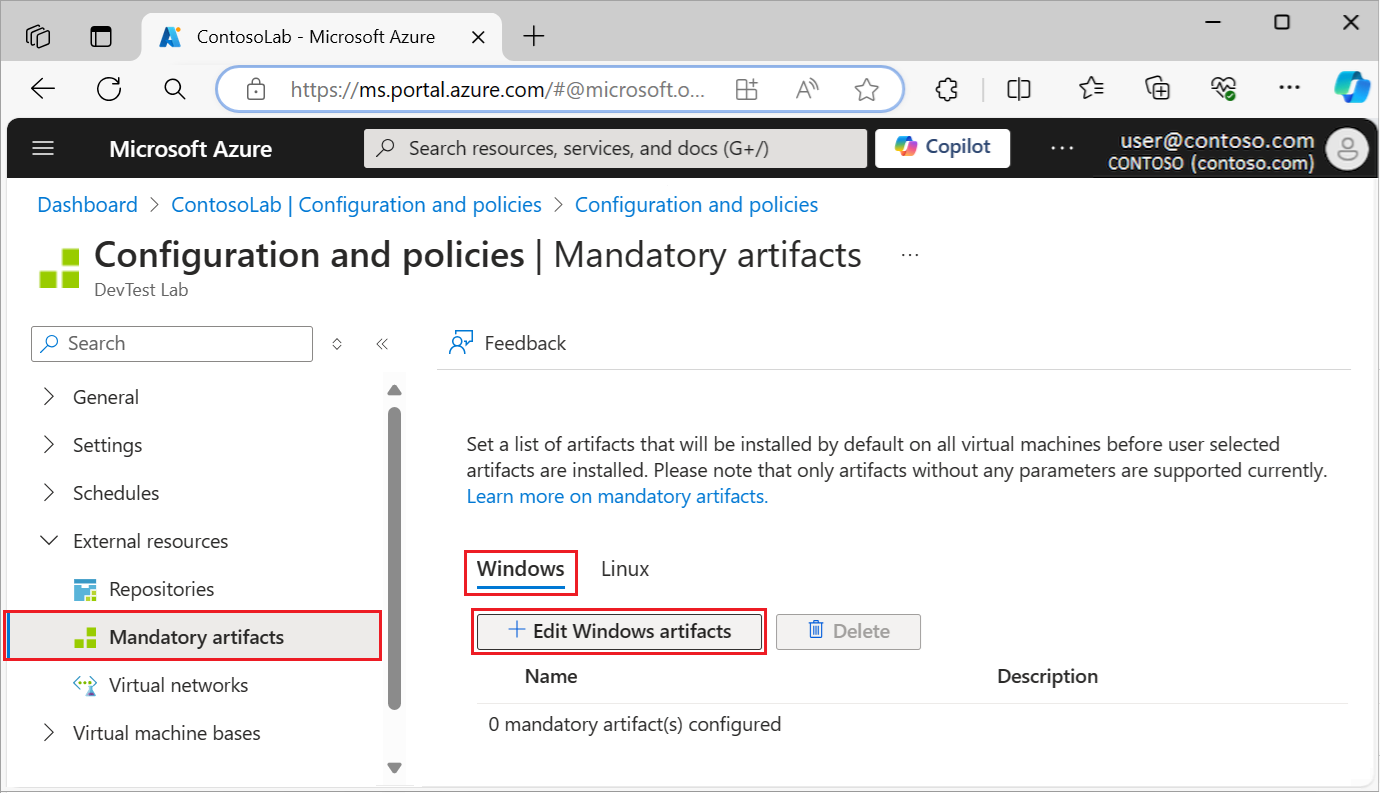Click the Feedback icon in toolbar
Image resolution: width=1380 pixels, height=793 pixels.
point(461,343)
